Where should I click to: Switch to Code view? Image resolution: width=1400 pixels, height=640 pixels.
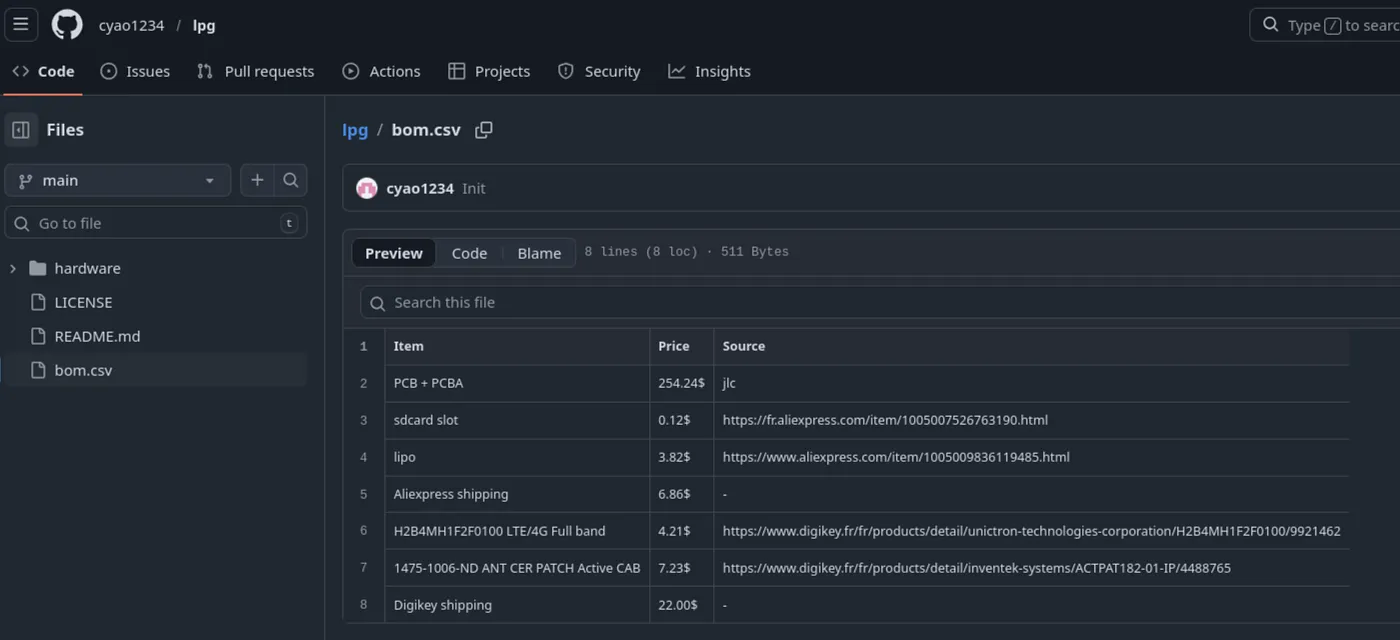[x=469, y=253]
